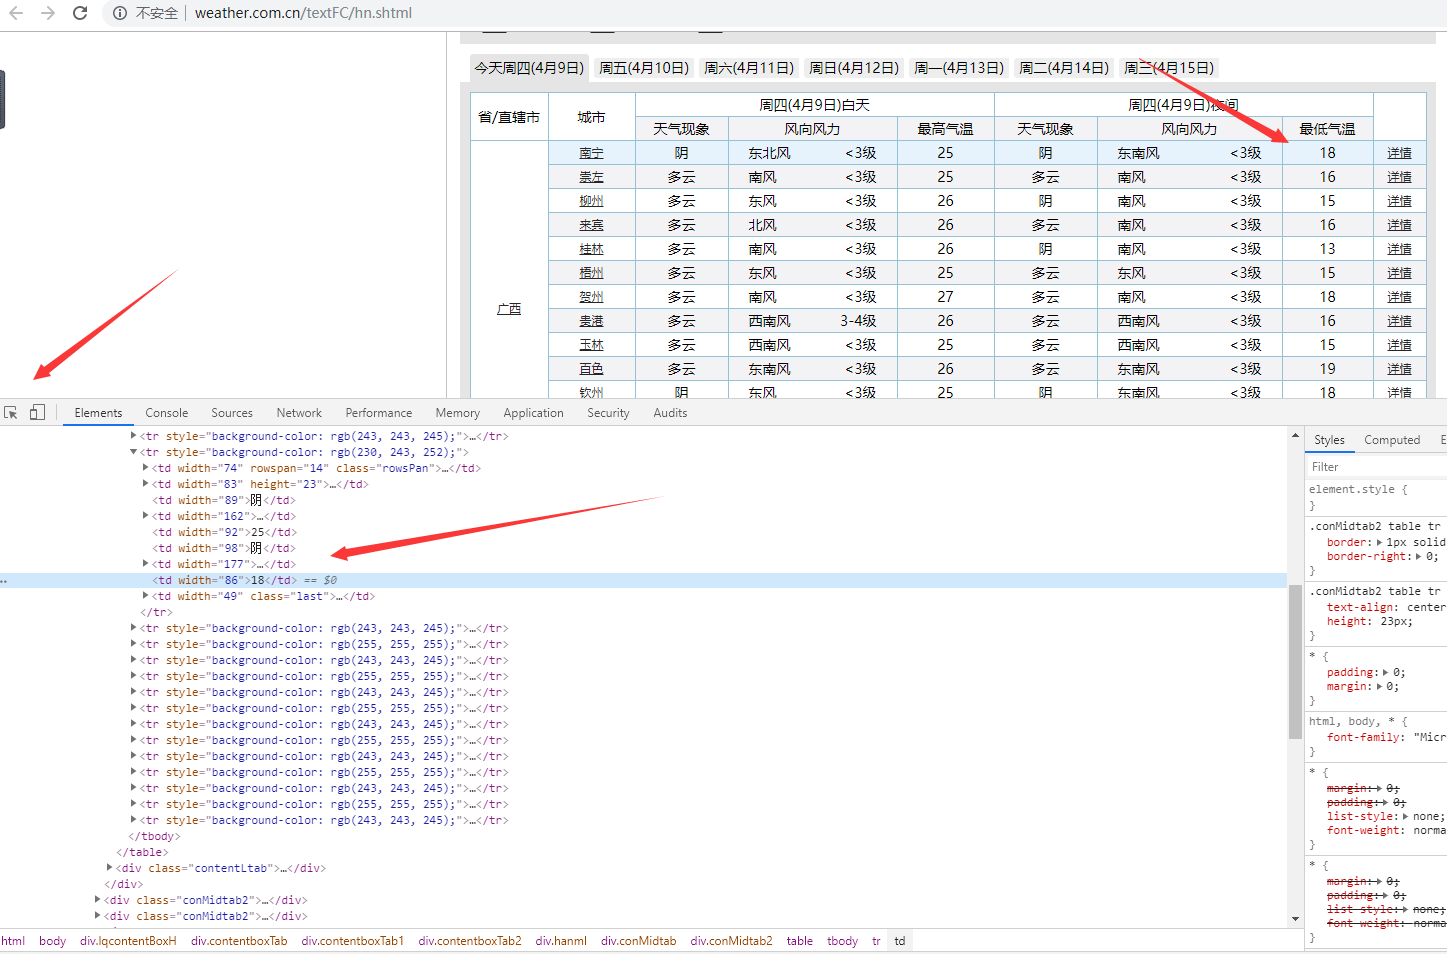Select the Styles pane tab
Image resolution: width=1447 pixels, height=954 pixels.
1329,440
